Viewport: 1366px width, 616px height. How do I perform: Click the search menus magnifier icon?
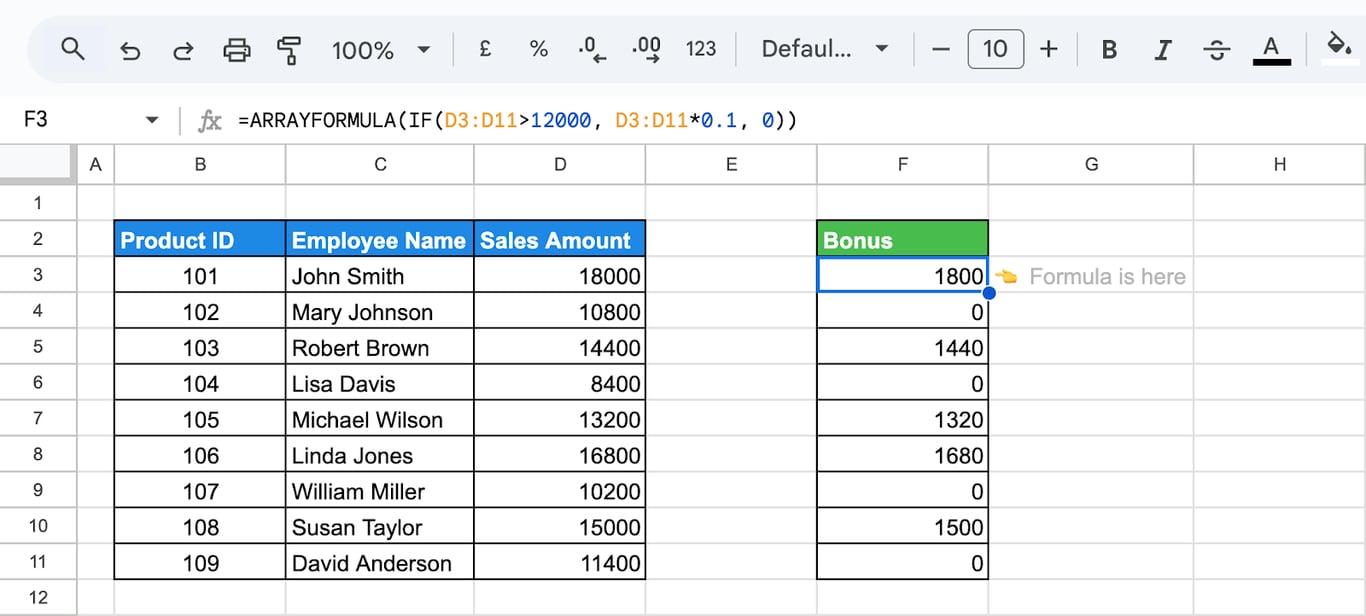(73, 48)
